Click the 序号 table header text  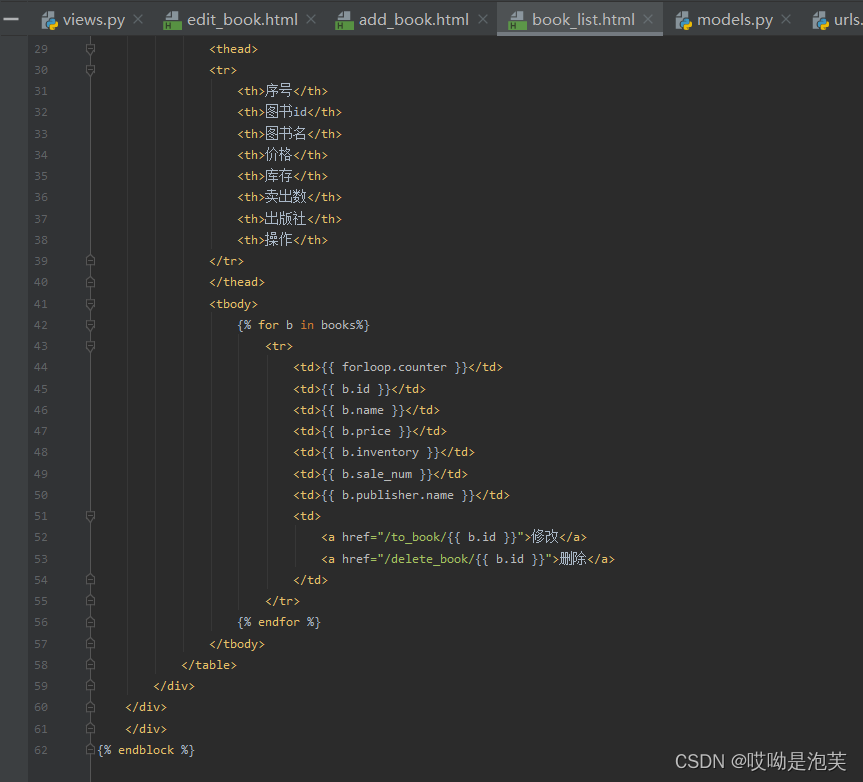click(x=278, y=90)
